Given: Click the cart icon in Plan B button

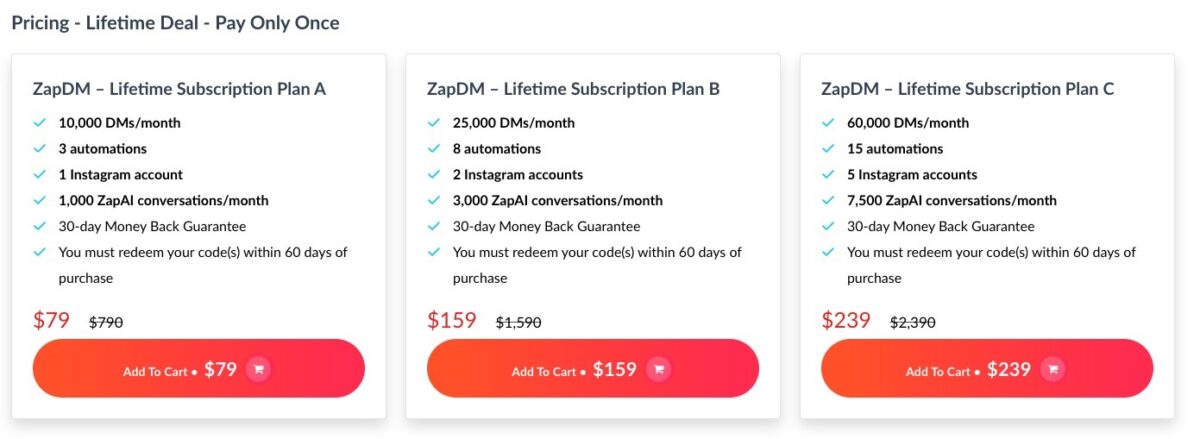Looking at the screenshot, I should tap(658, 369).
